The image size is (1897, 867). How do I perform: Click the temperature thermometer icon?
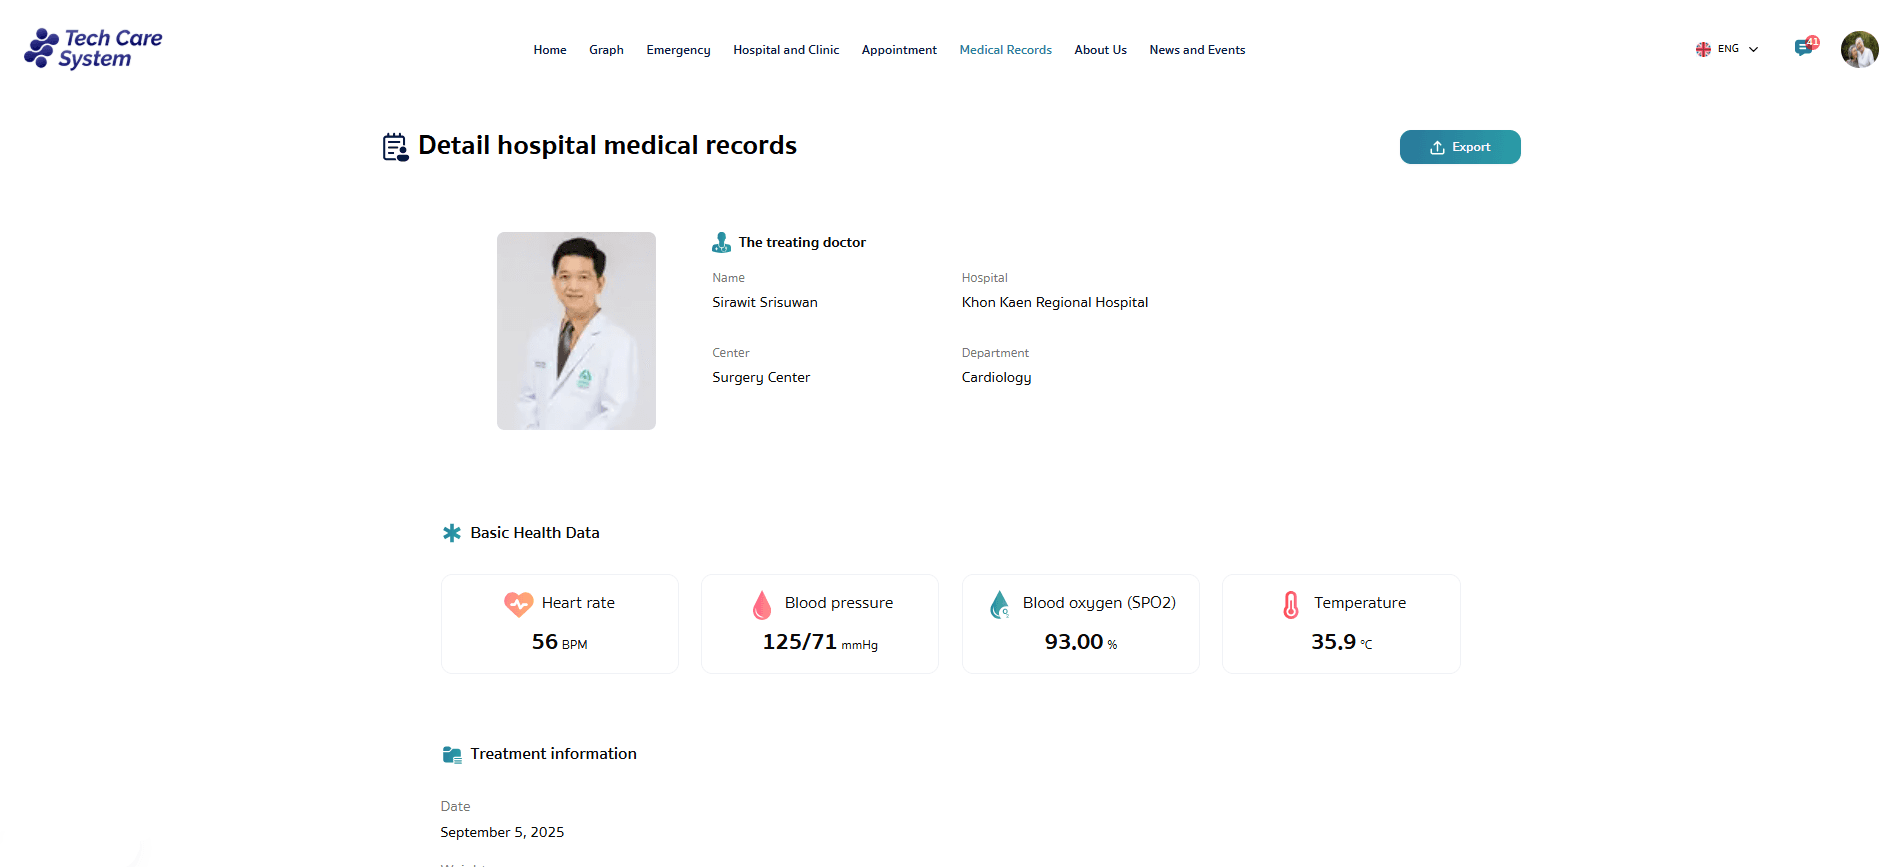click(1291, 604)
